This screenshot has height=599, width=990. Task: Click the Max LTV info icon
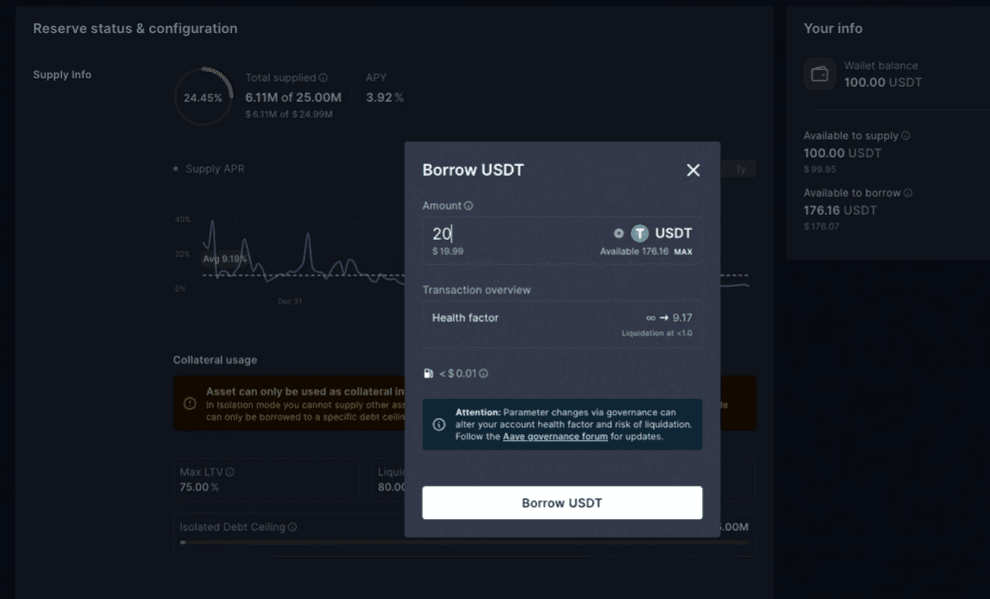pyautogui.click(x=230, y=472)
